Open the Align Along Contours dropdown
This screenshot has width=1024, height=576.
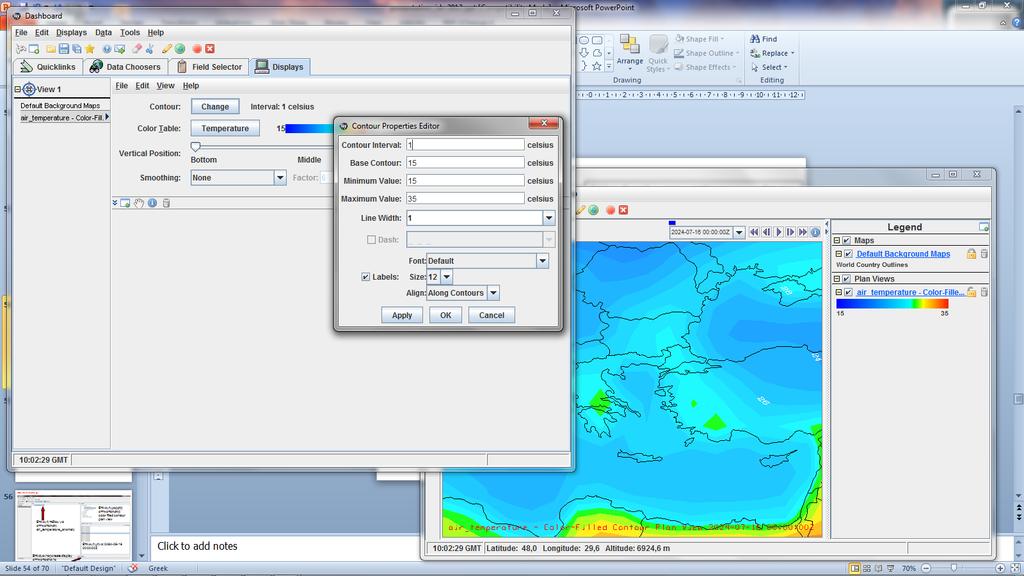tap(494, 293)
